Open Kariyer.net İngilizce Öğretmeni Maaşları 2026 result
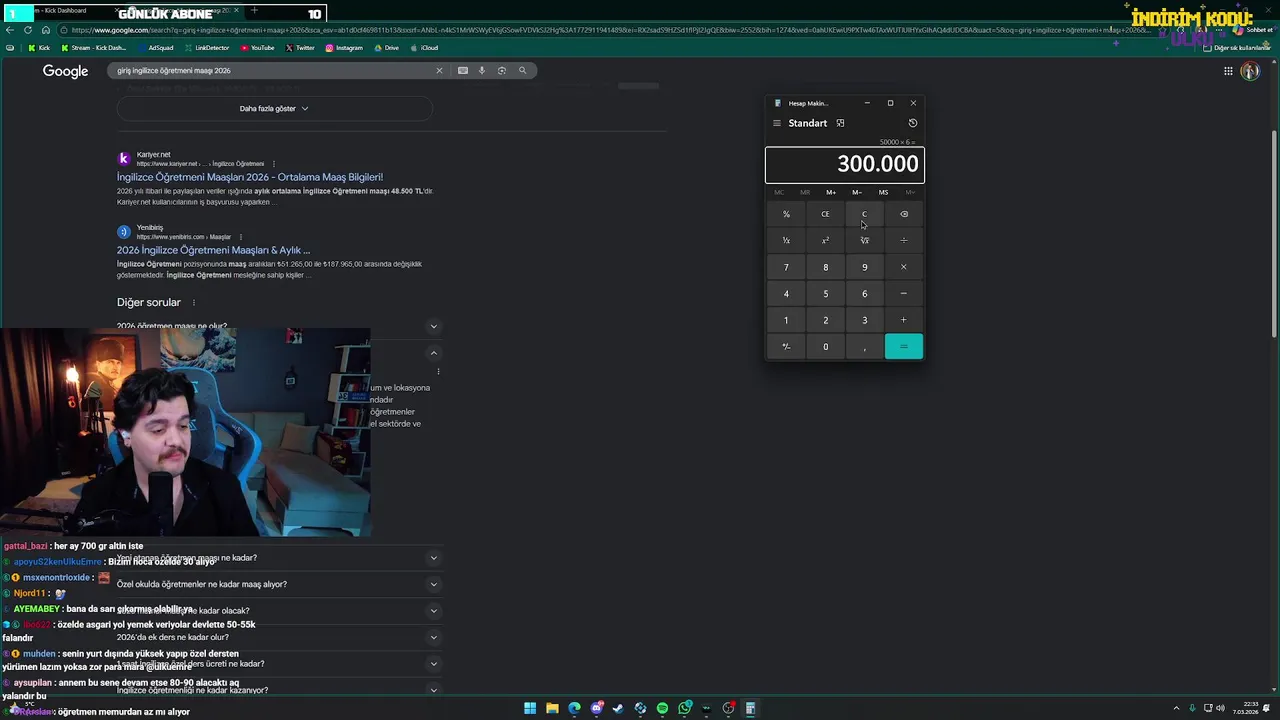Image resolution: width=1280 pixels, height=720 pixels. 250,177
